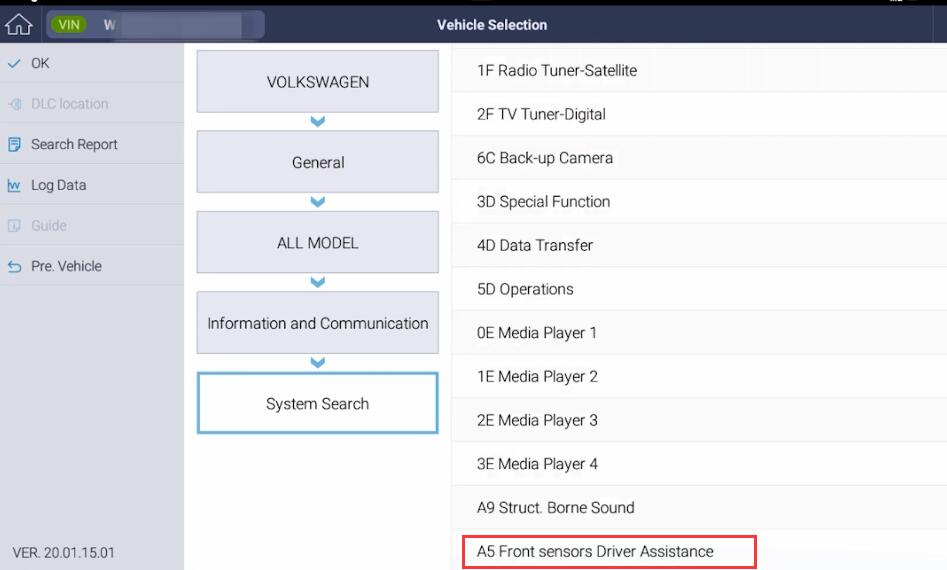Go back via Pre. Vehicle

point(92,266)
